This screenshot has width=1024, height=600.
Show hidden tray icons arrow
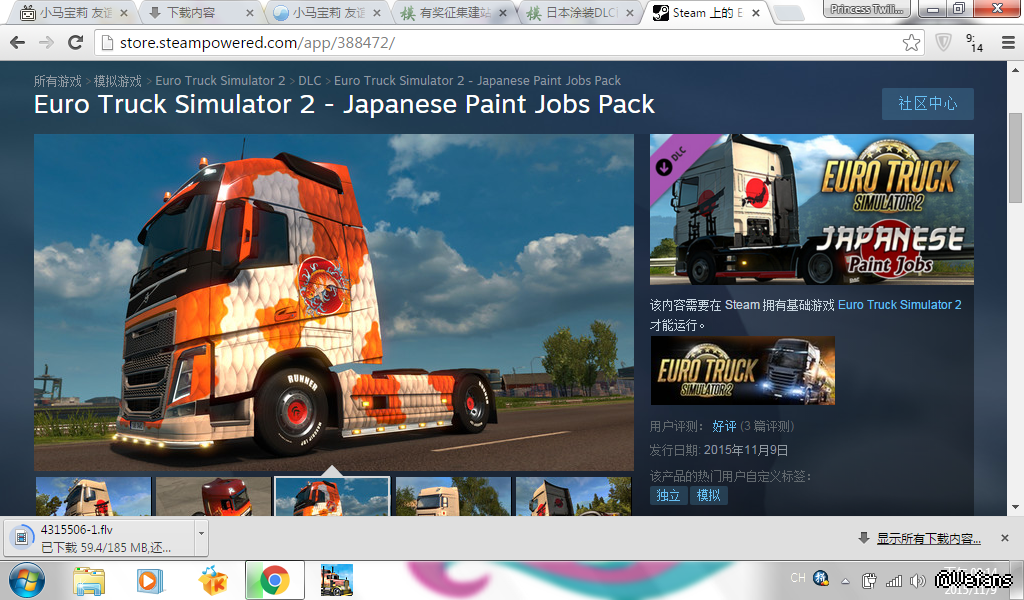click(x=846, y=580)
